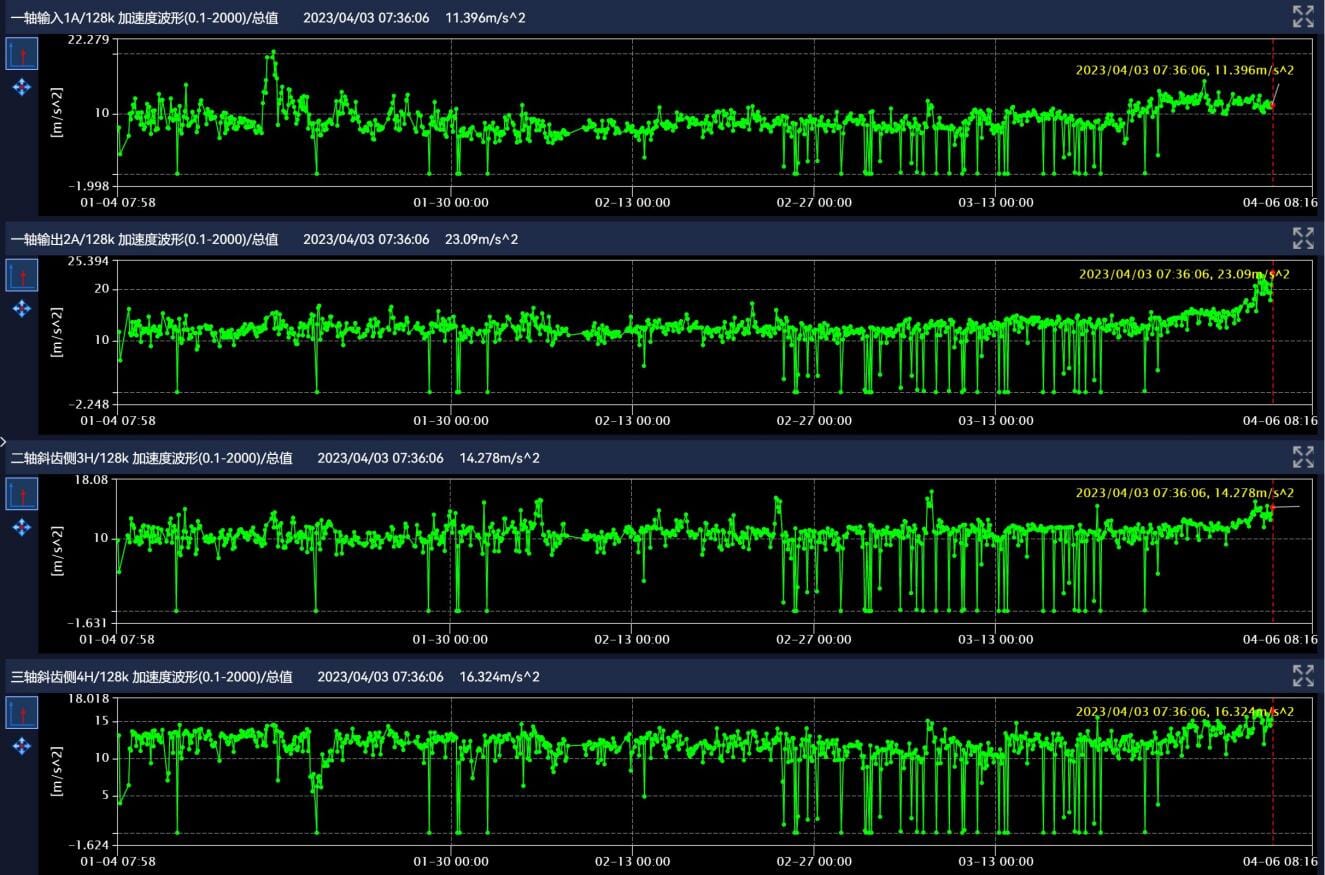Enlarge the 三轴斜齿侧4H chart to fullscreen
Screen dimensions: 1325x875
coord(1302,676)
